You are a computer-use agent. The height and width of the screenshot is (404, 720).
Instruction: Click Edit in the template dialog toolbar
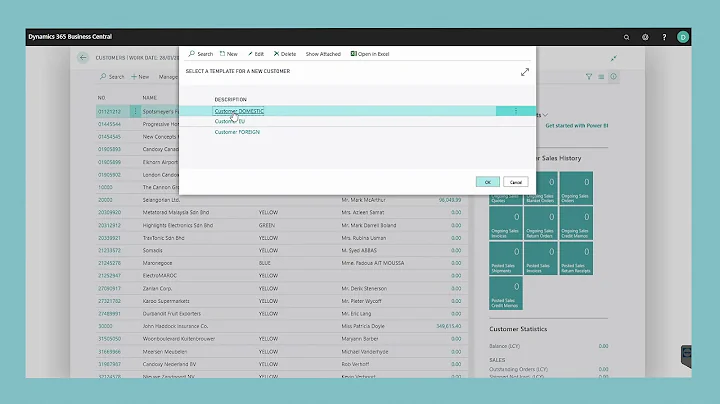pos(256,54)
